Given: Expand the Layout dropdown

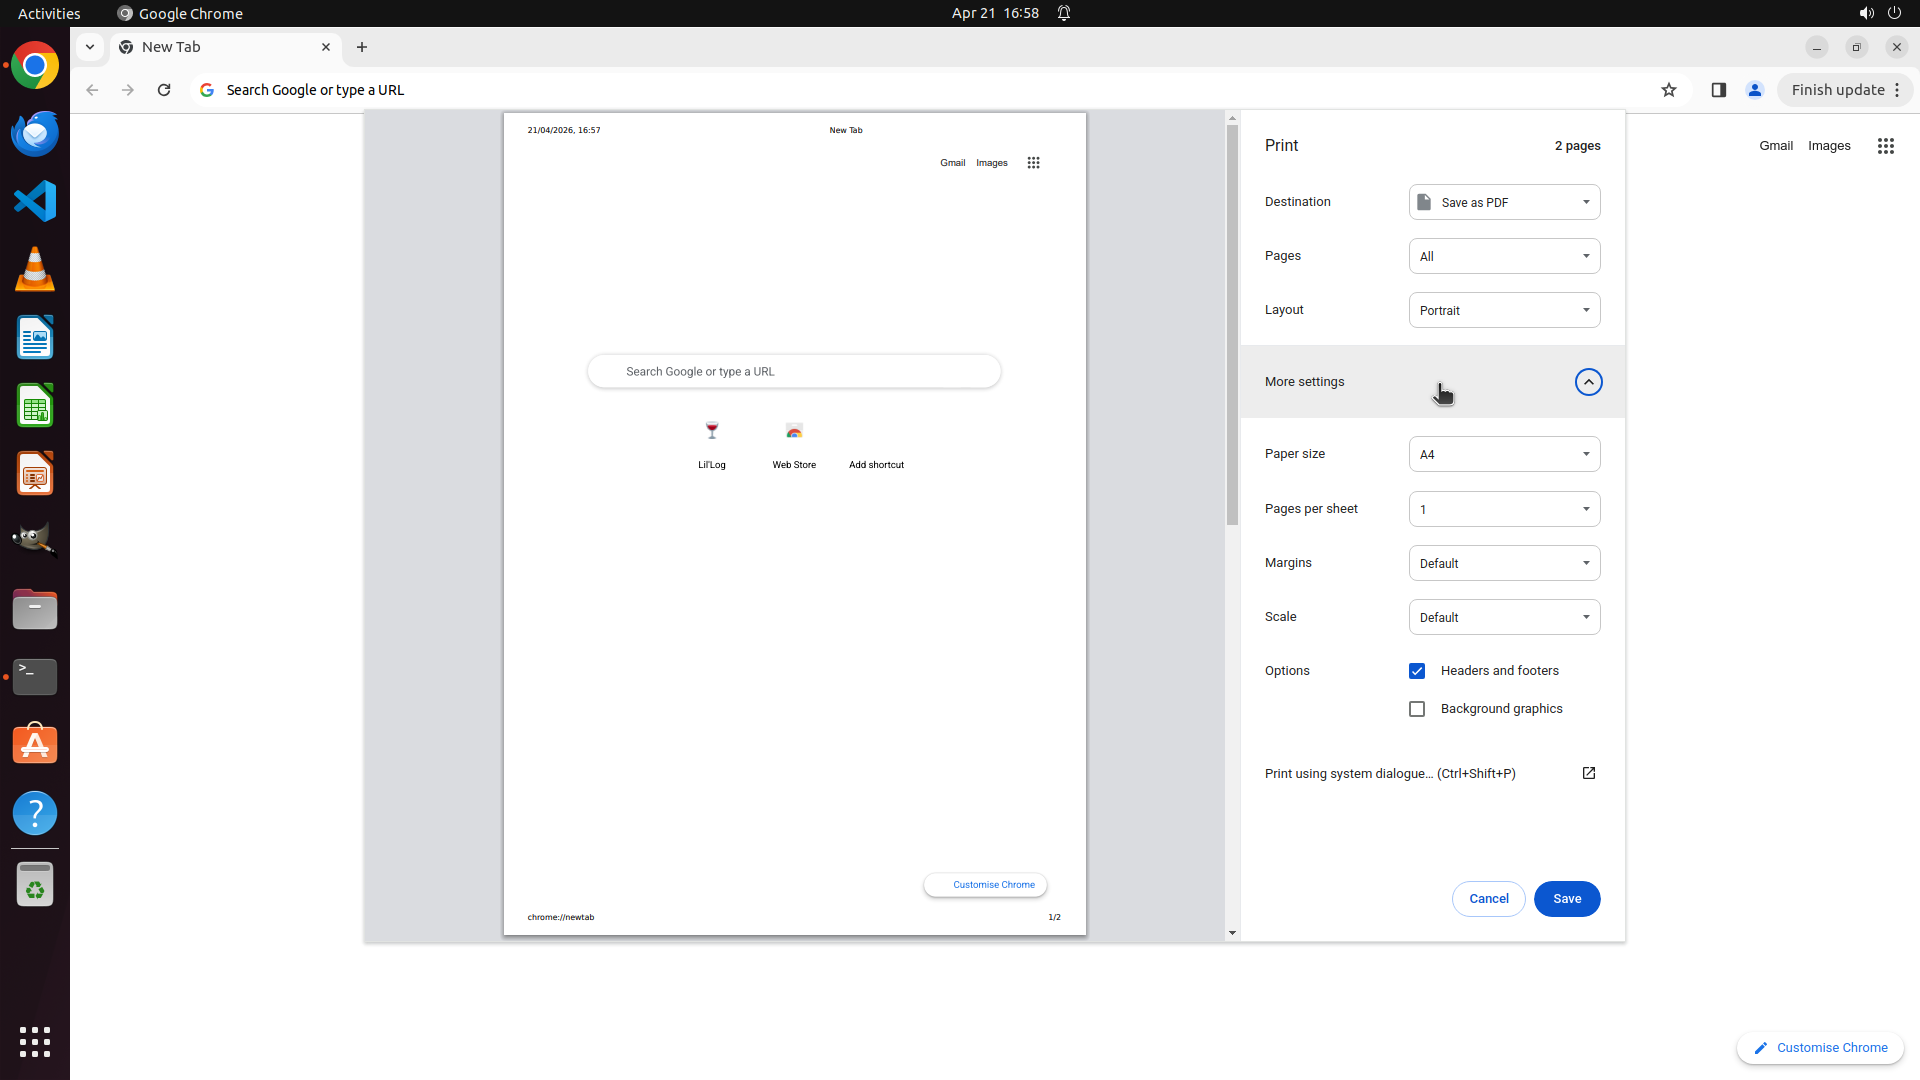Looking at the screenshot, I should [x=1504, y=310].
